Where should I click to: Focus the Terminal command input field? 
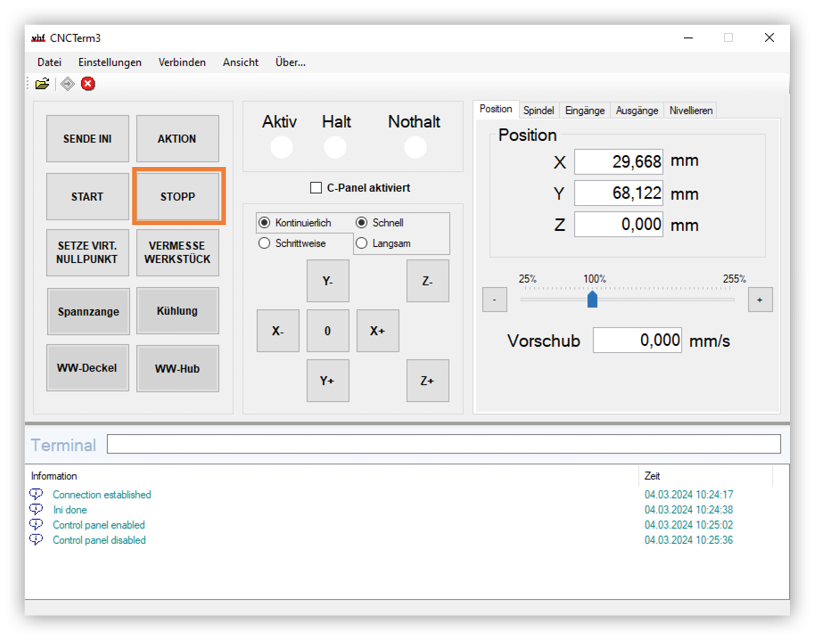click(x=444, y=444)
